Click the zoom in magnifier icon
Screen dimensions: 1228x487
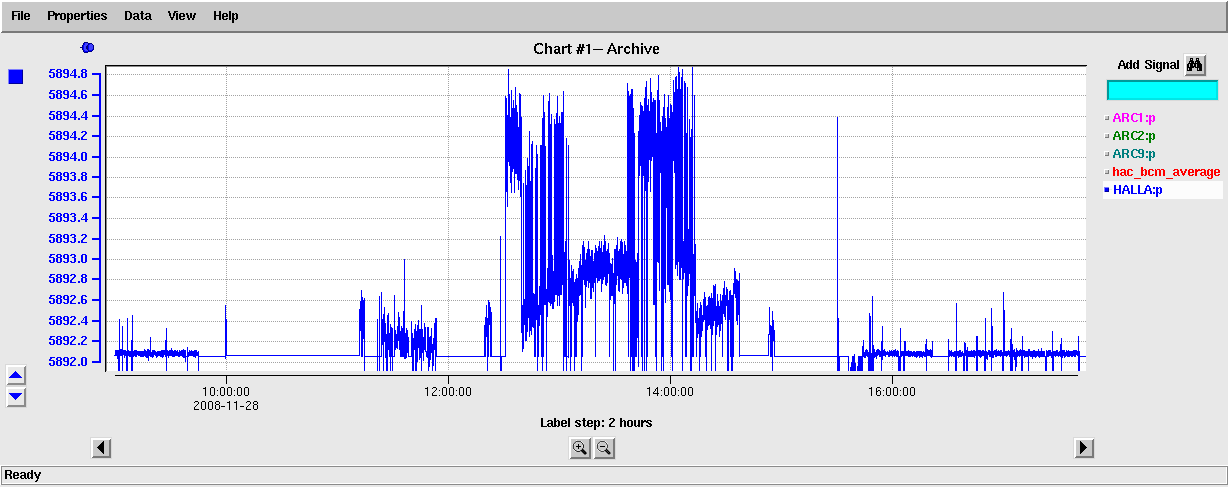click(x=580, y=448)
